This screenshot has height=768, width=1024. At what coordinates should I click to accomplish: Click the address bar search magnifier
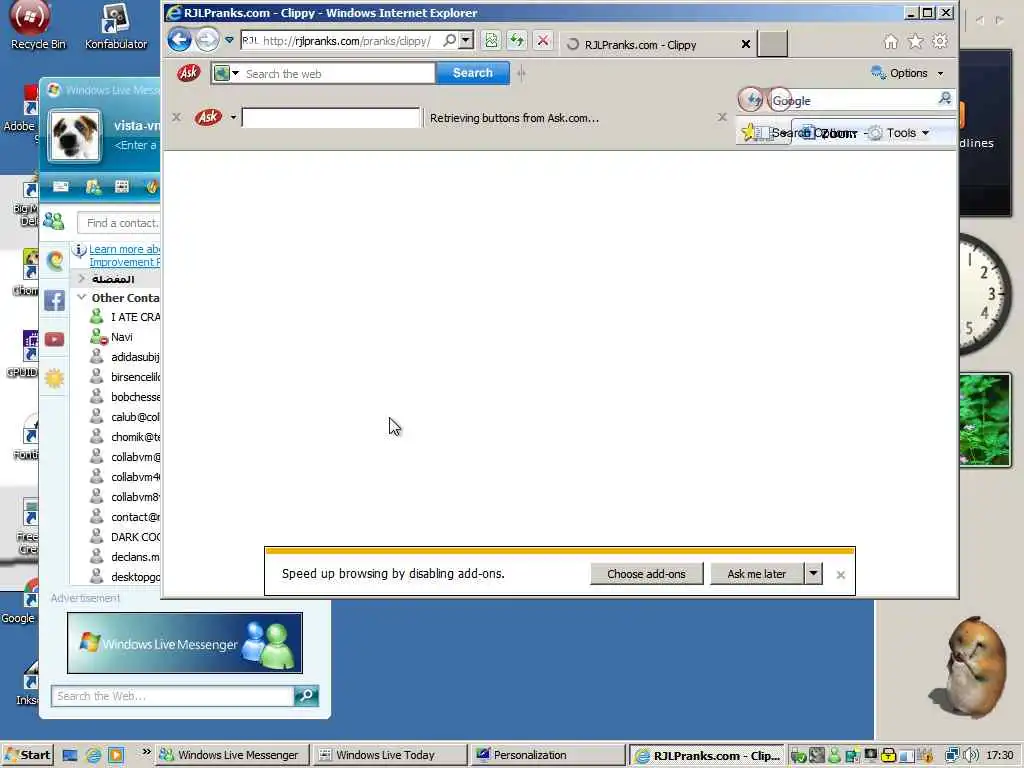coord(449,40)
